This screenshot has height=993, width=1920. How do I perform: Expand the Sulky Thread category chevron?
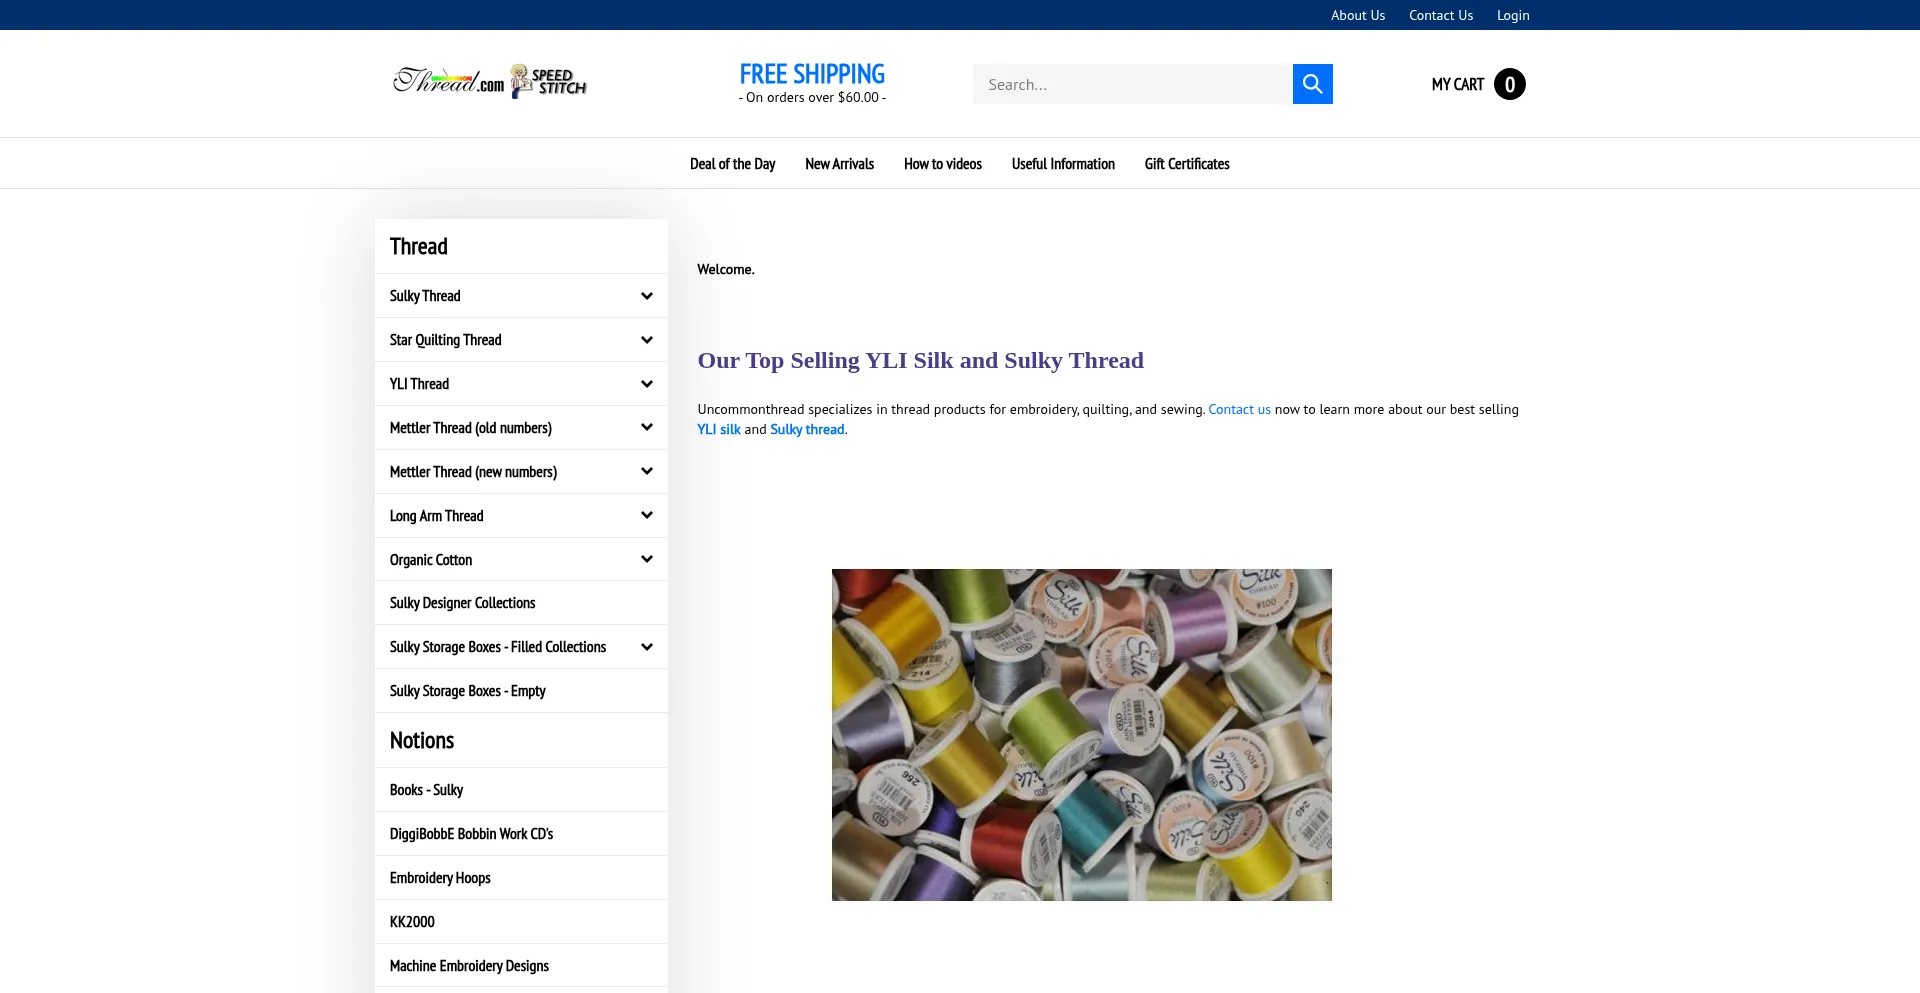tap(646, 296)
